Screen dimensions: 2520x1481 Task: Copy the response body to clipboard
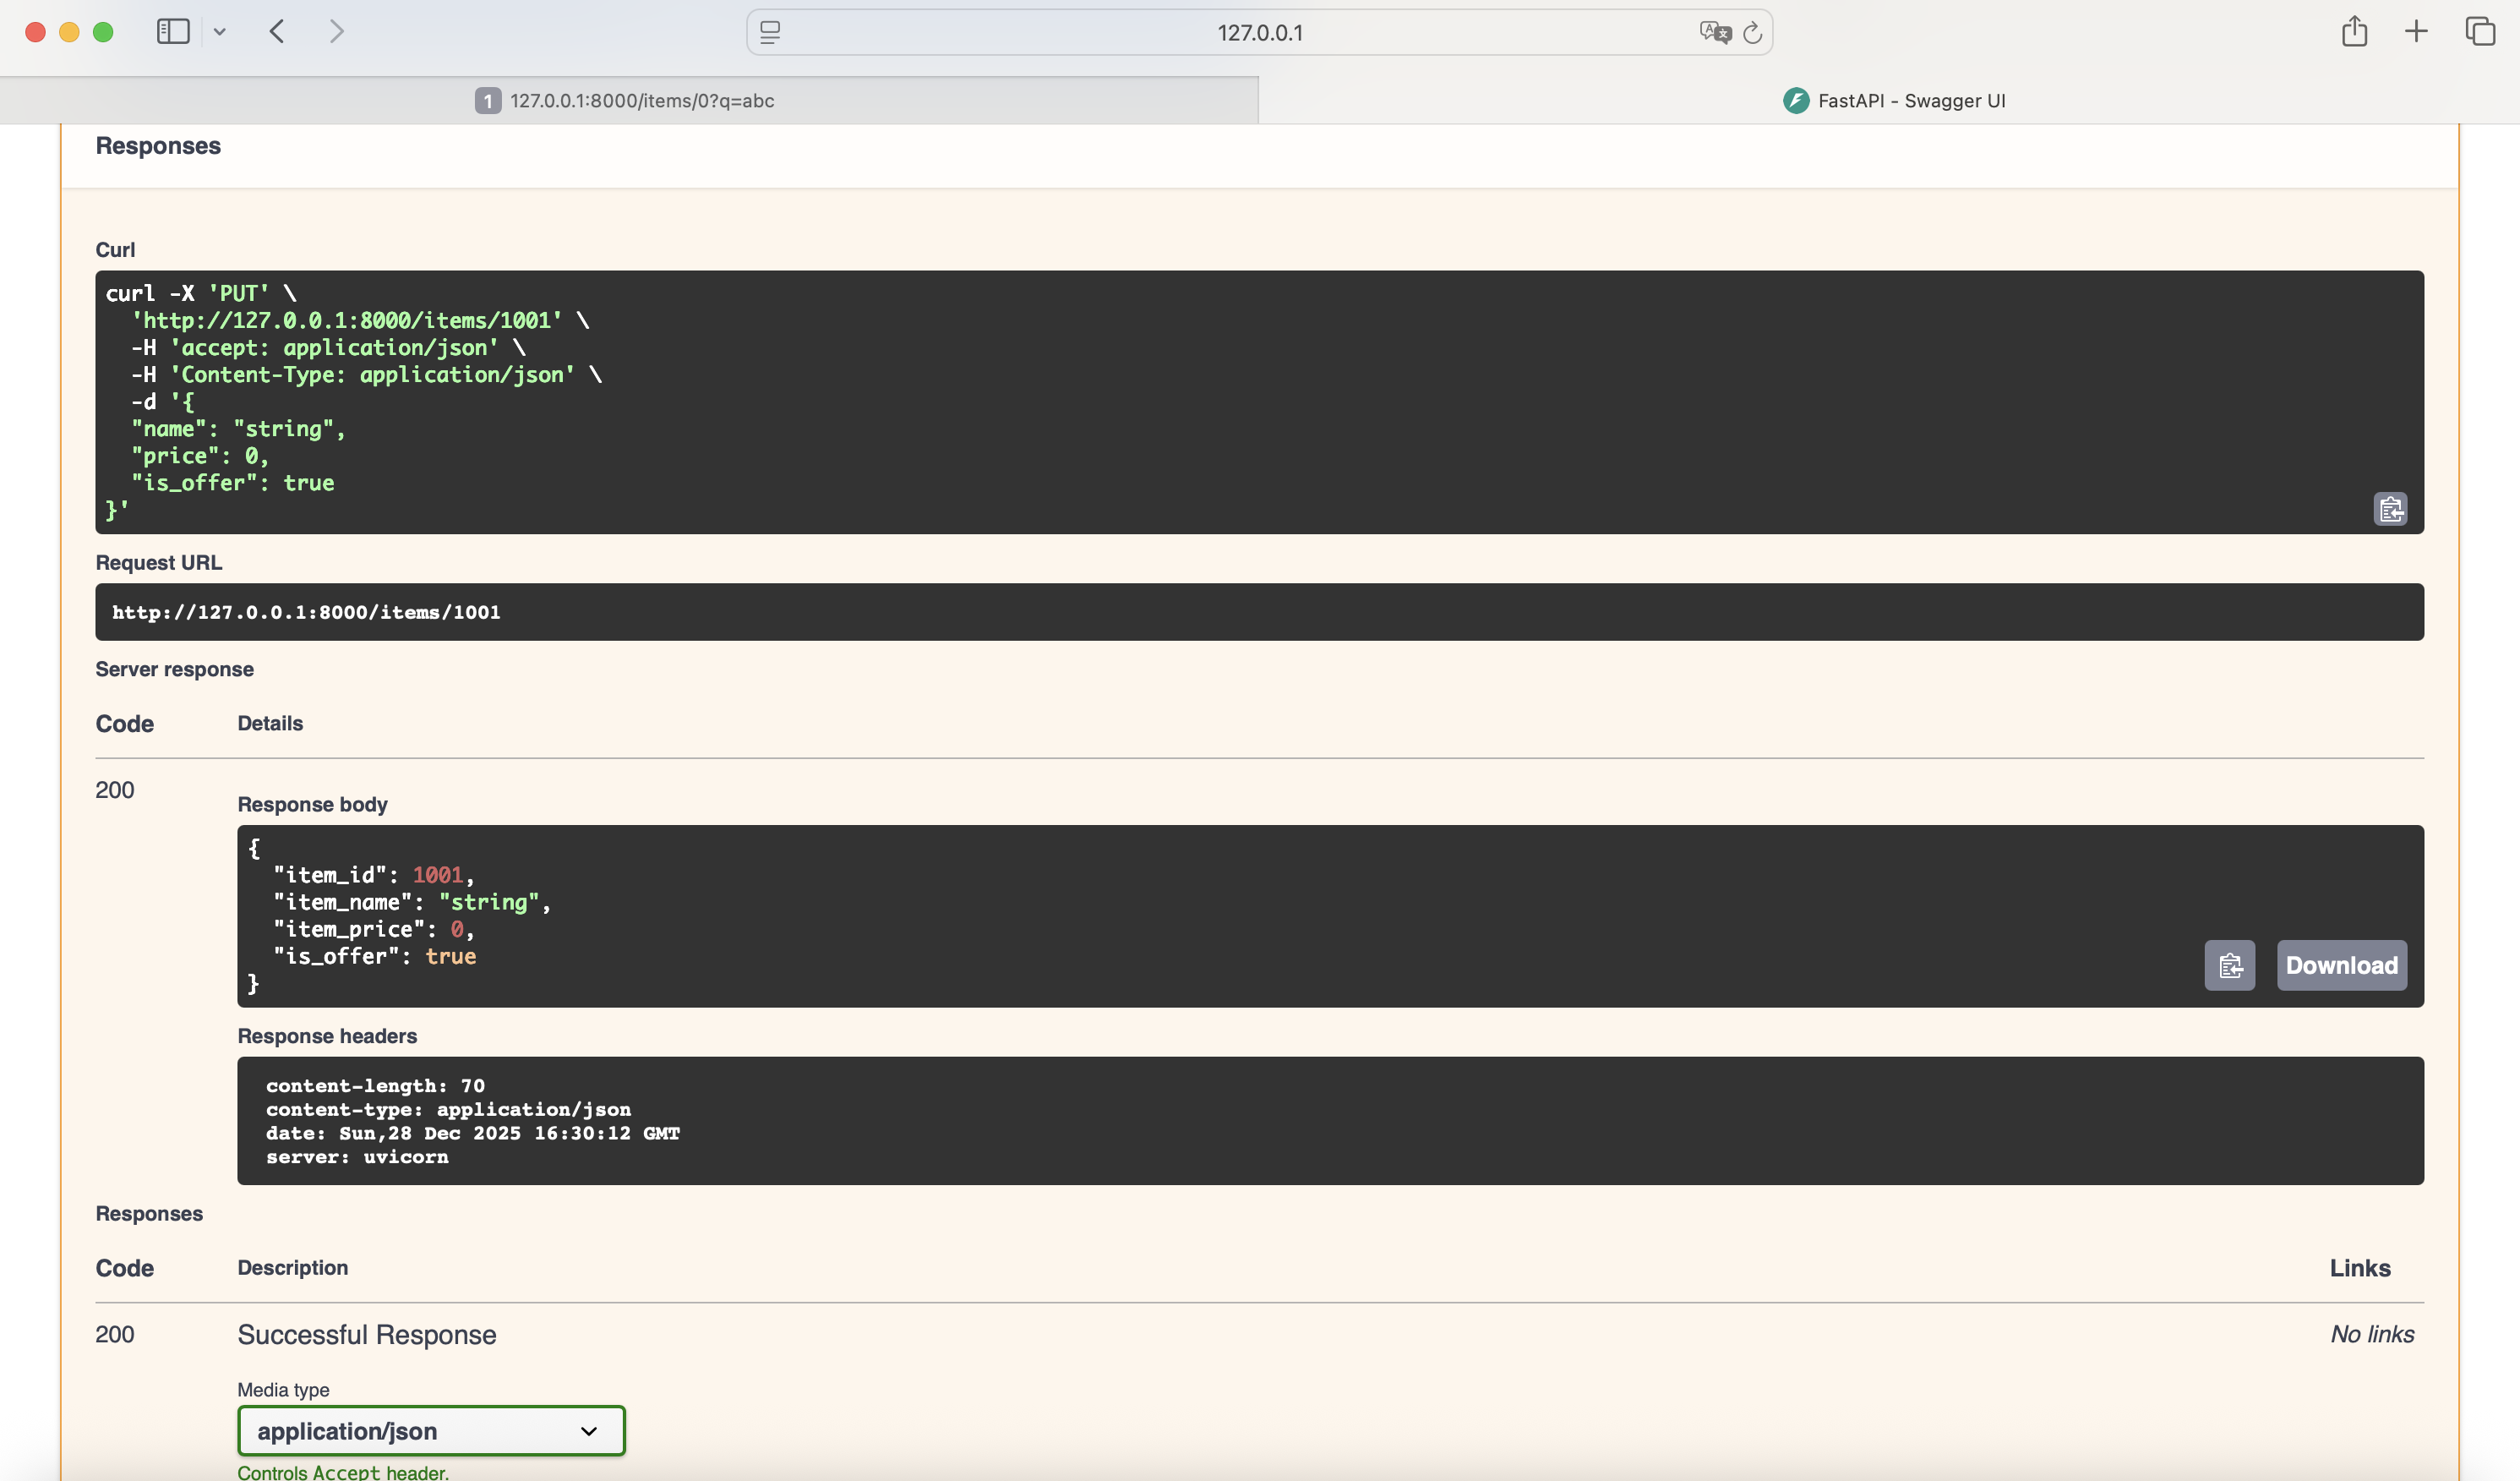[x=2229, y=965]
